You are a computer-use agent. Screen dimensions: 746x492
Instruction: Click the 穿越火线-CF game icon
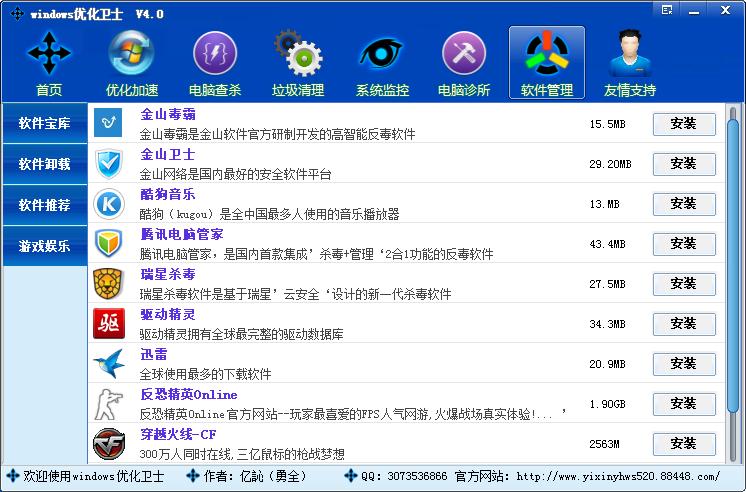point(109,444)
